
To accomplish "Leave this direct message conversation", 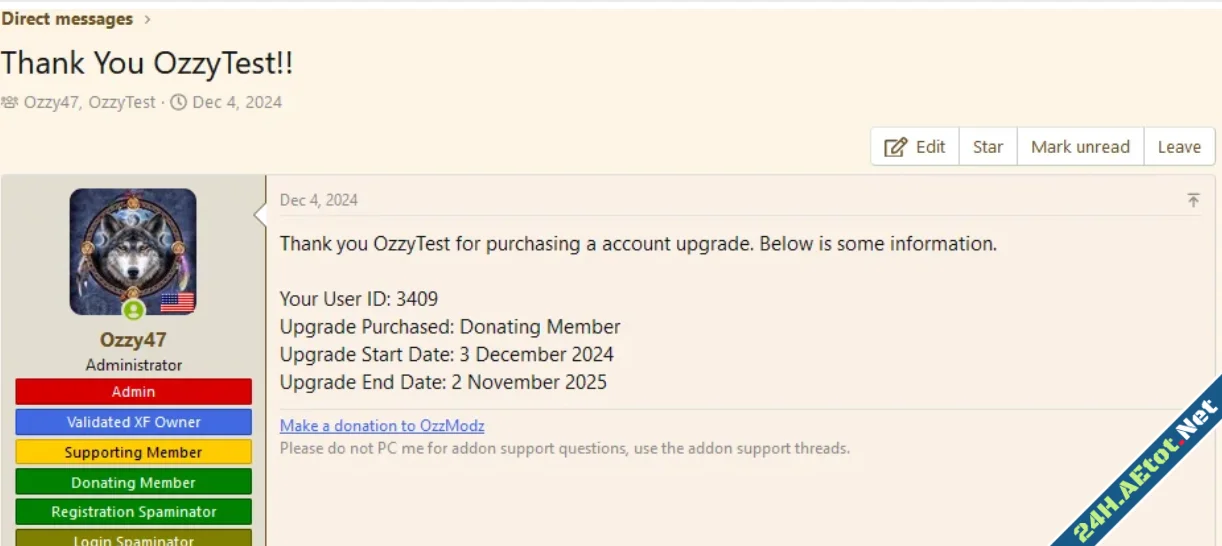I will (x=1179, y=147).
